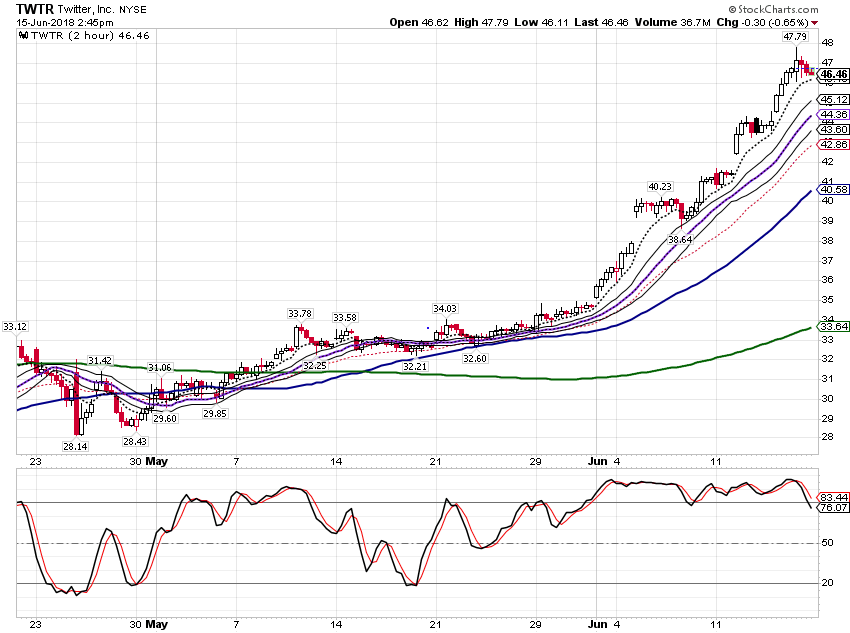Click the 34.03 high annotation
This screenshot has width=850, height=633.
(x=445, y=308)
